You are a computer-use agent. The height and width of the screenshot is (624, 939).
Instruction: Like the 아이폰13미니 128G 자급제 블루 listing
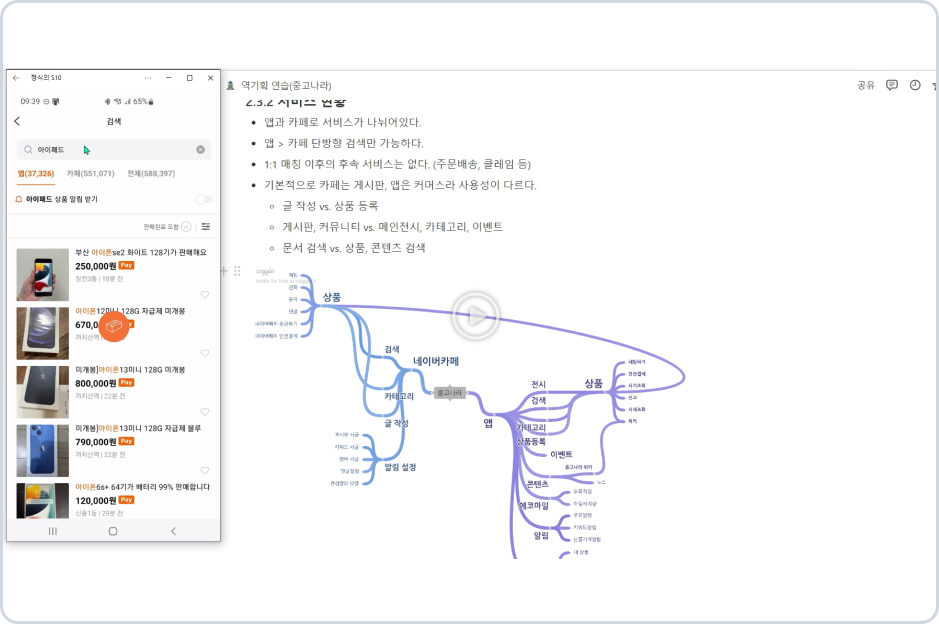click(205, 471)
